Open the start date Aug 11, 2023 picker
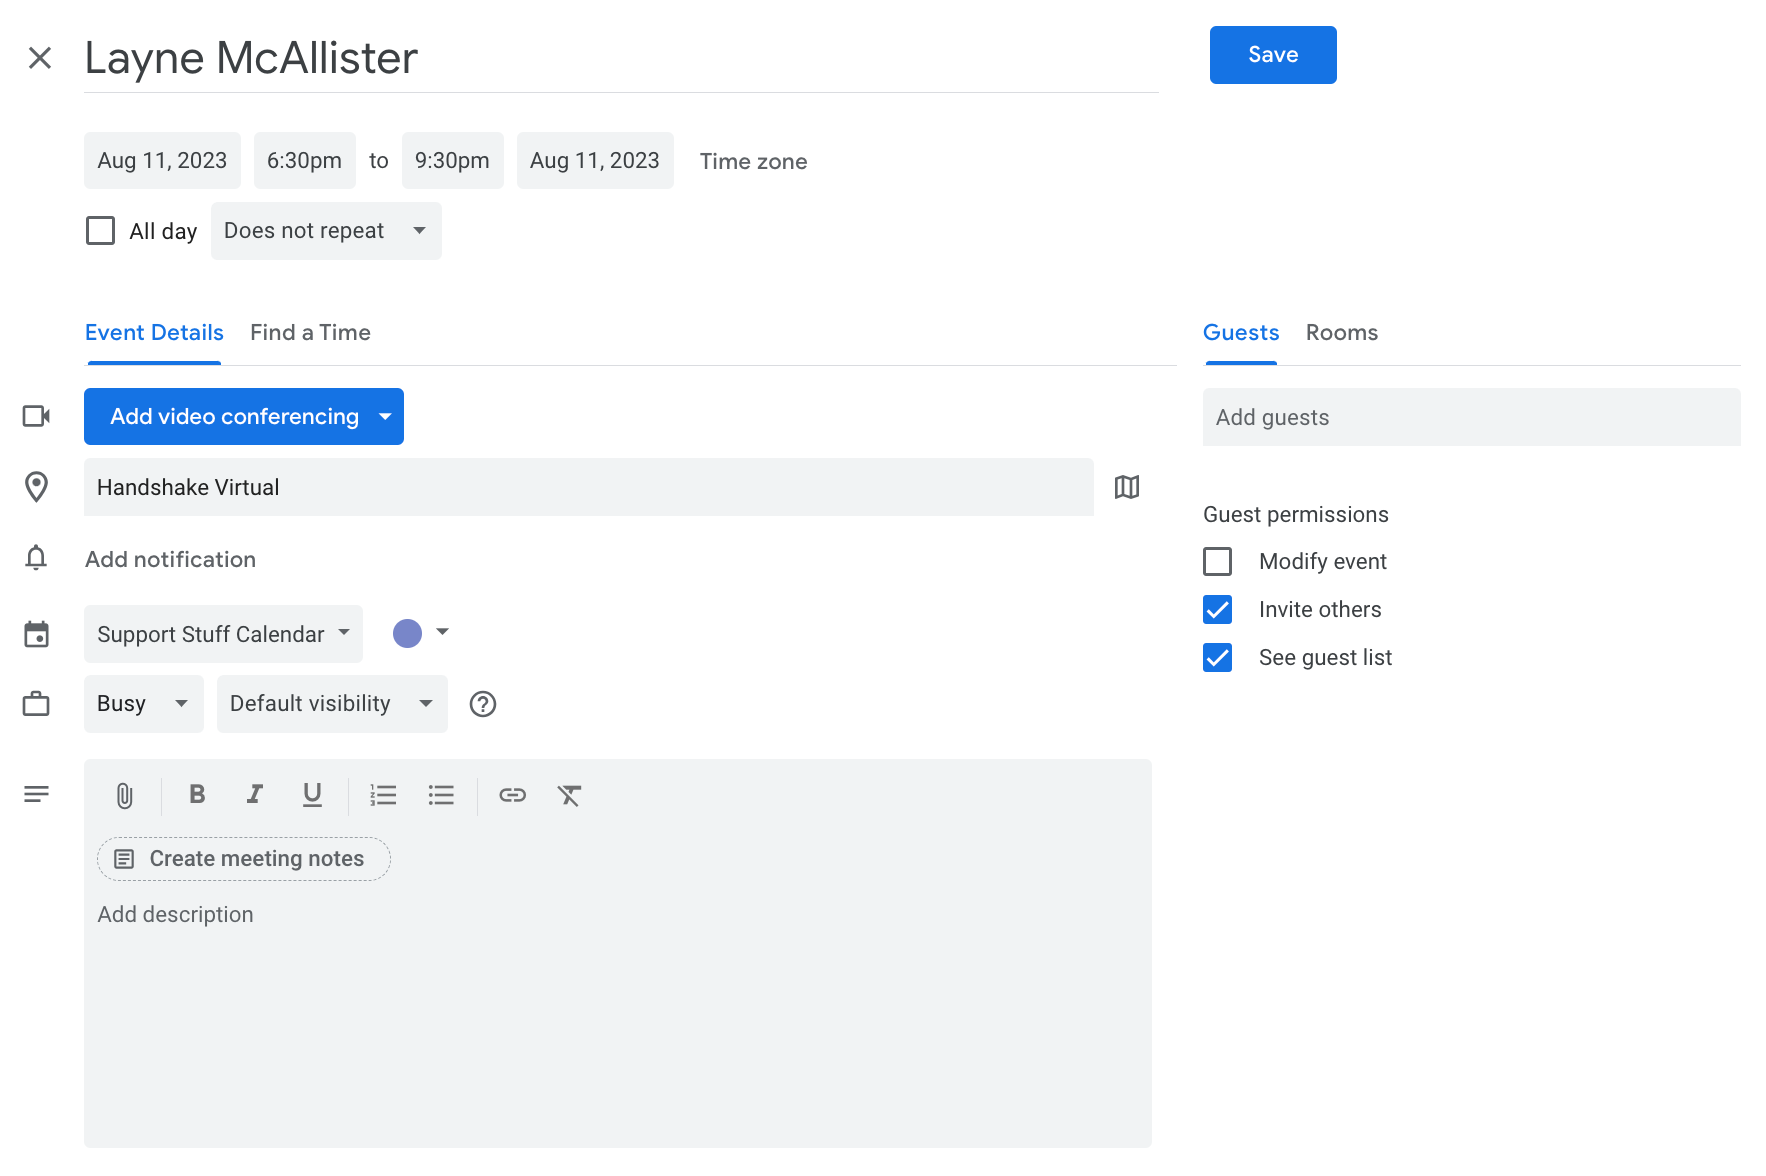This screenshot has width=1766, height=1176. click(x=162, y=161)
